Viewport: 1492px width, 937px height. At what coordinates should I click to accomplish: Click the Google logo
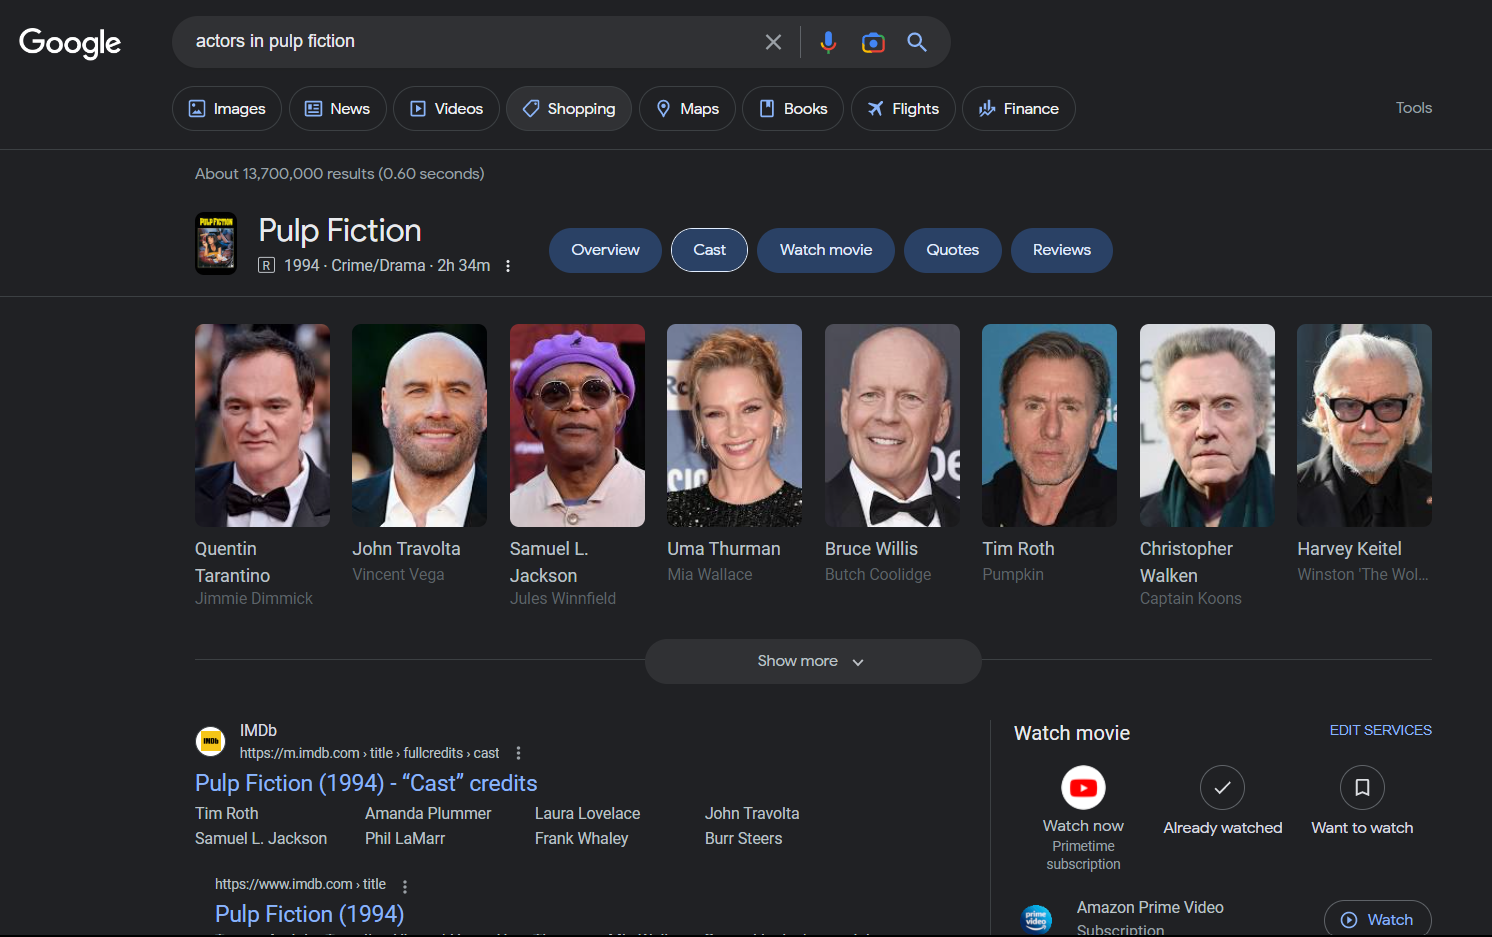click(70, 42)
